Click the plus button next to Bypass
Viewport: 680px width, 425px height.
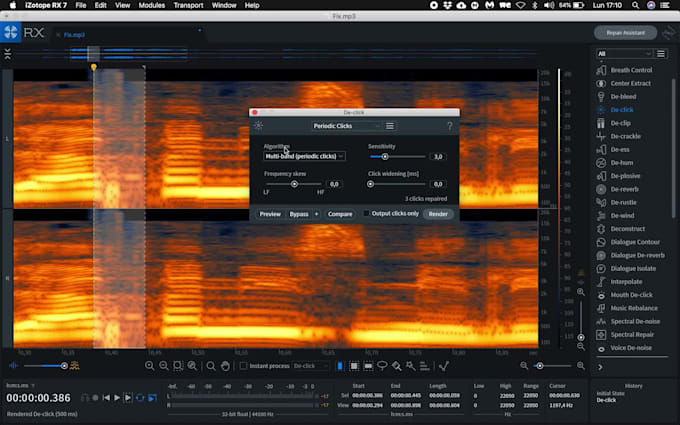(x=316, y=214)
